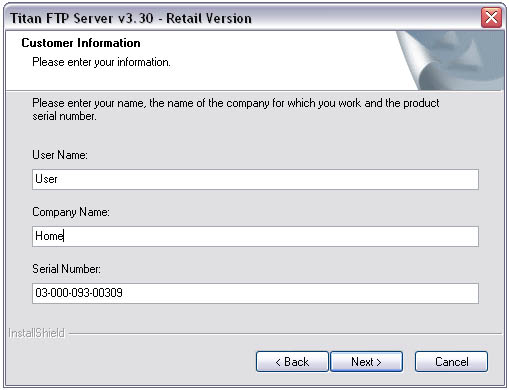The image size is (509, 390).
Task: Click the "User Name:" label
Action: [60, 155]
